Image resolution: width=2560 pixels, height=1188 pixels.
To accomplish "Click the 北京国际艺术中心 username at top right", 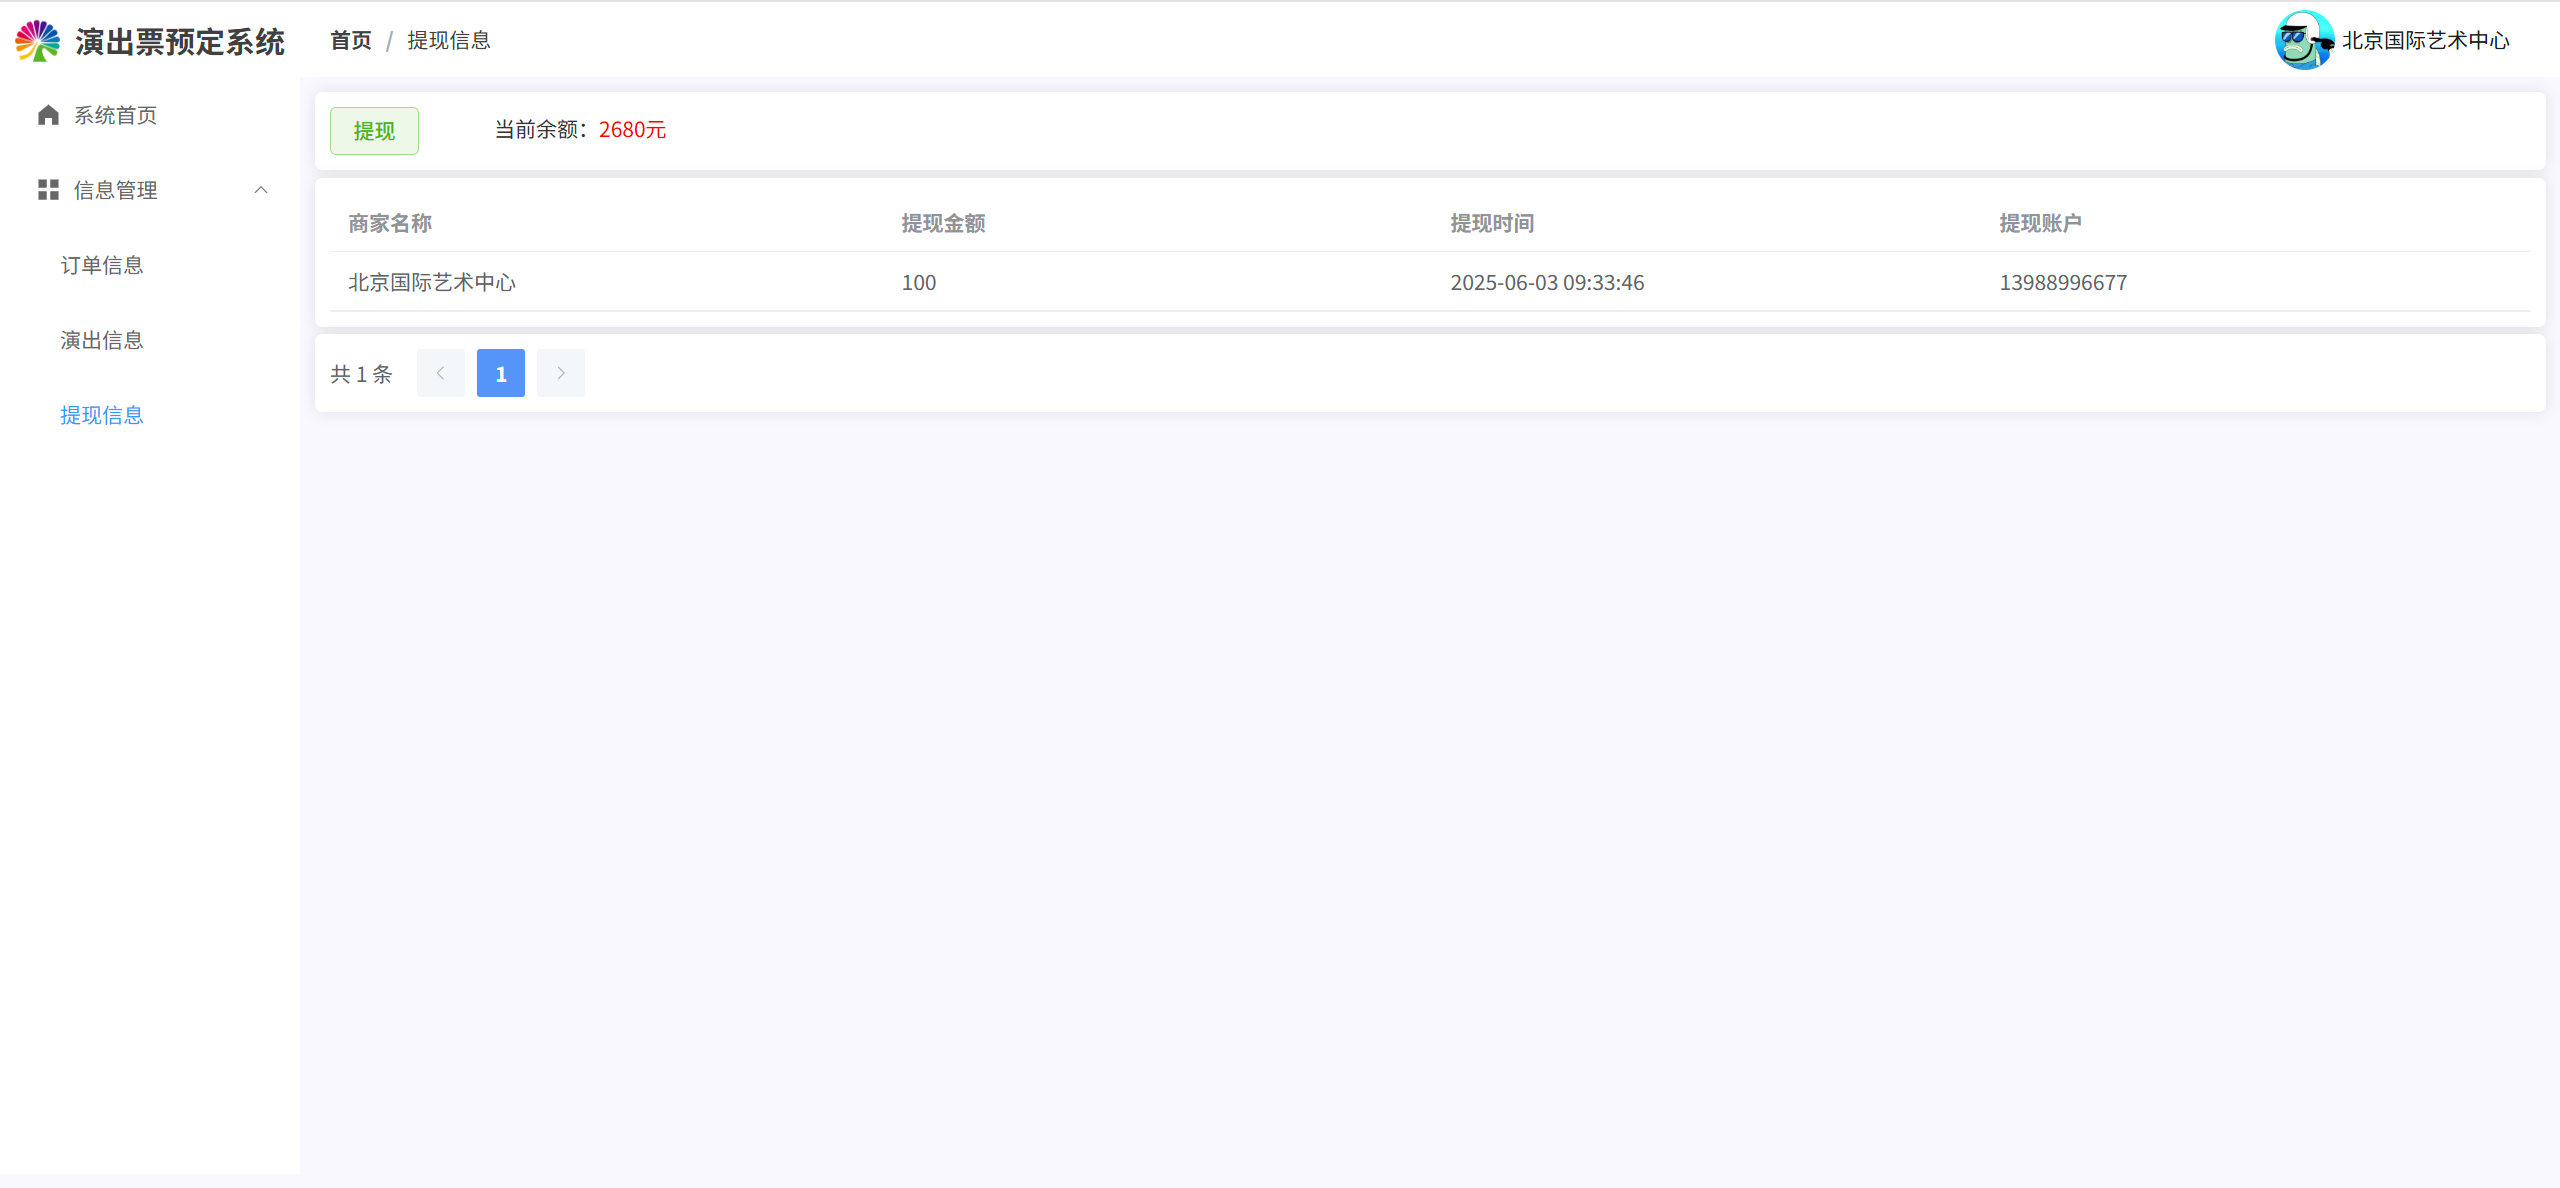I will (x=2425, y=40).
